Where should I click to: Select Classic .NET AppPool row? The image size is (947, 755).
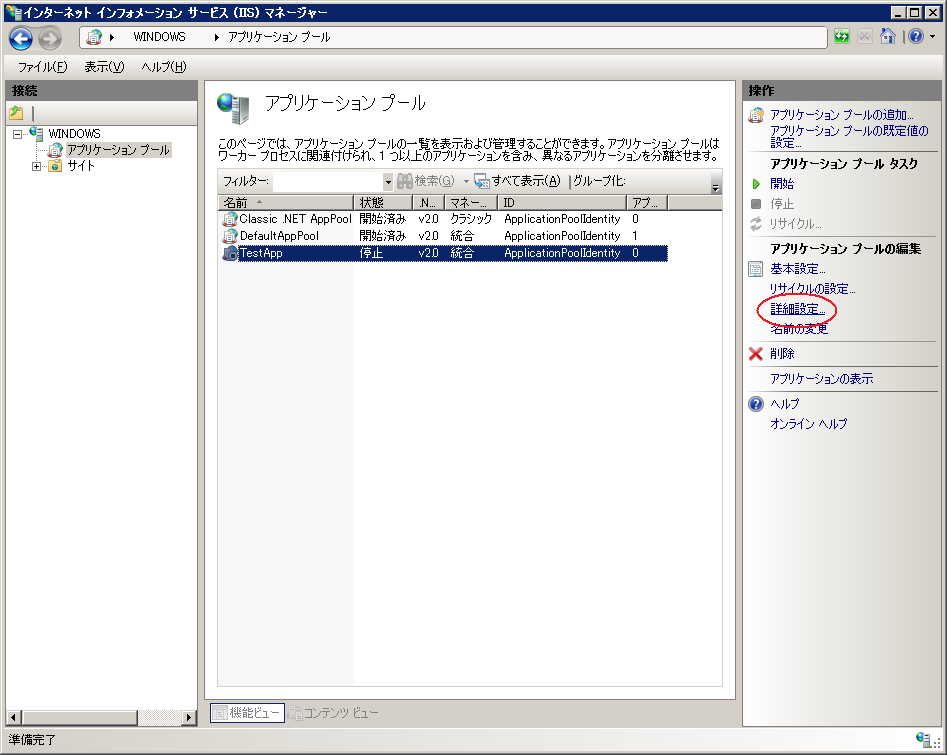coord(445,219)
